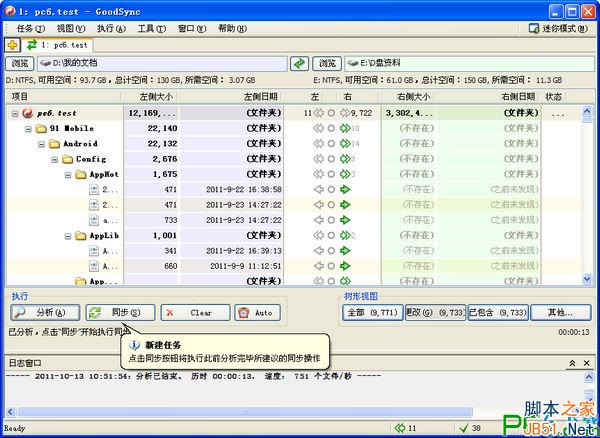Click status bar green checkmark count 38

(470, 428)
